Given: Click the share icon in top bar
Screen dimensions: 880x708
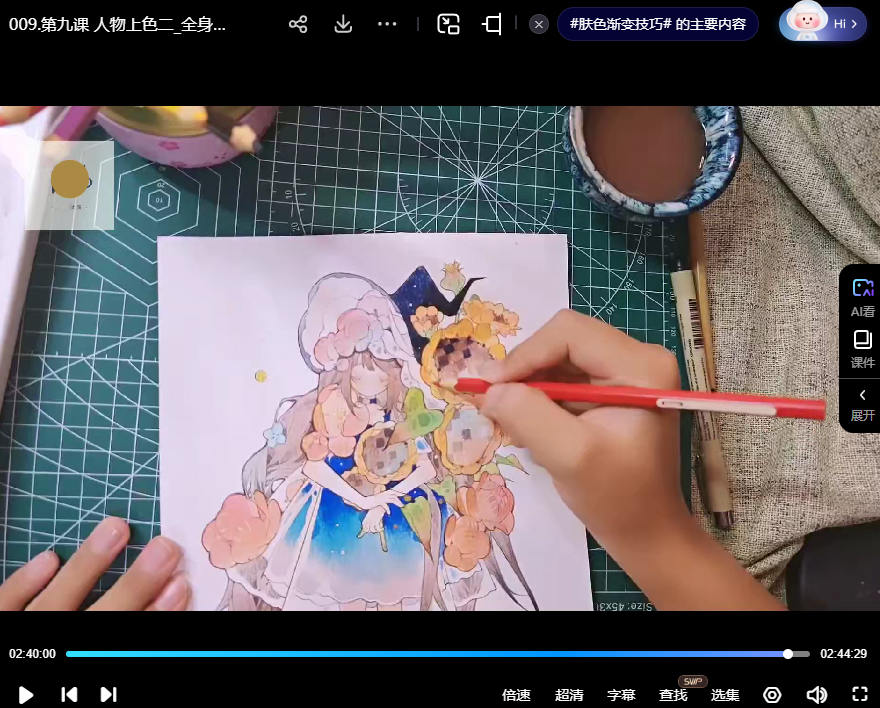Looking at the screenshot, I should pos(298,25).
